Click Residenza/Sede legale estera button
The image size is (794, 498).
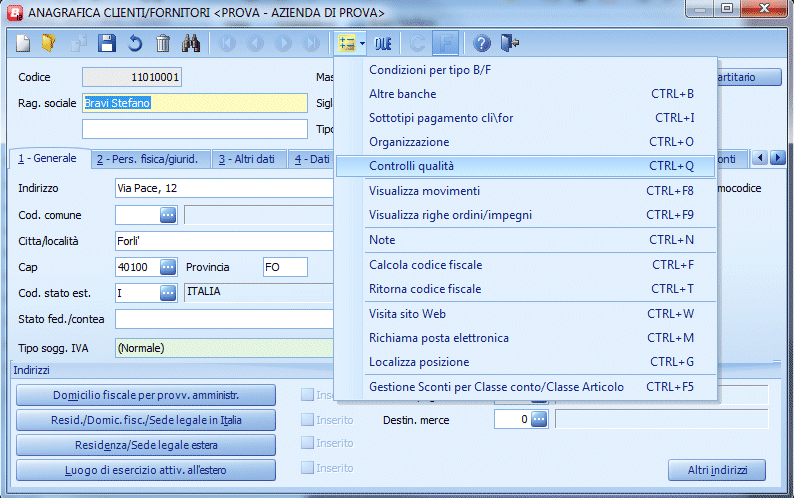pos(146,445)
